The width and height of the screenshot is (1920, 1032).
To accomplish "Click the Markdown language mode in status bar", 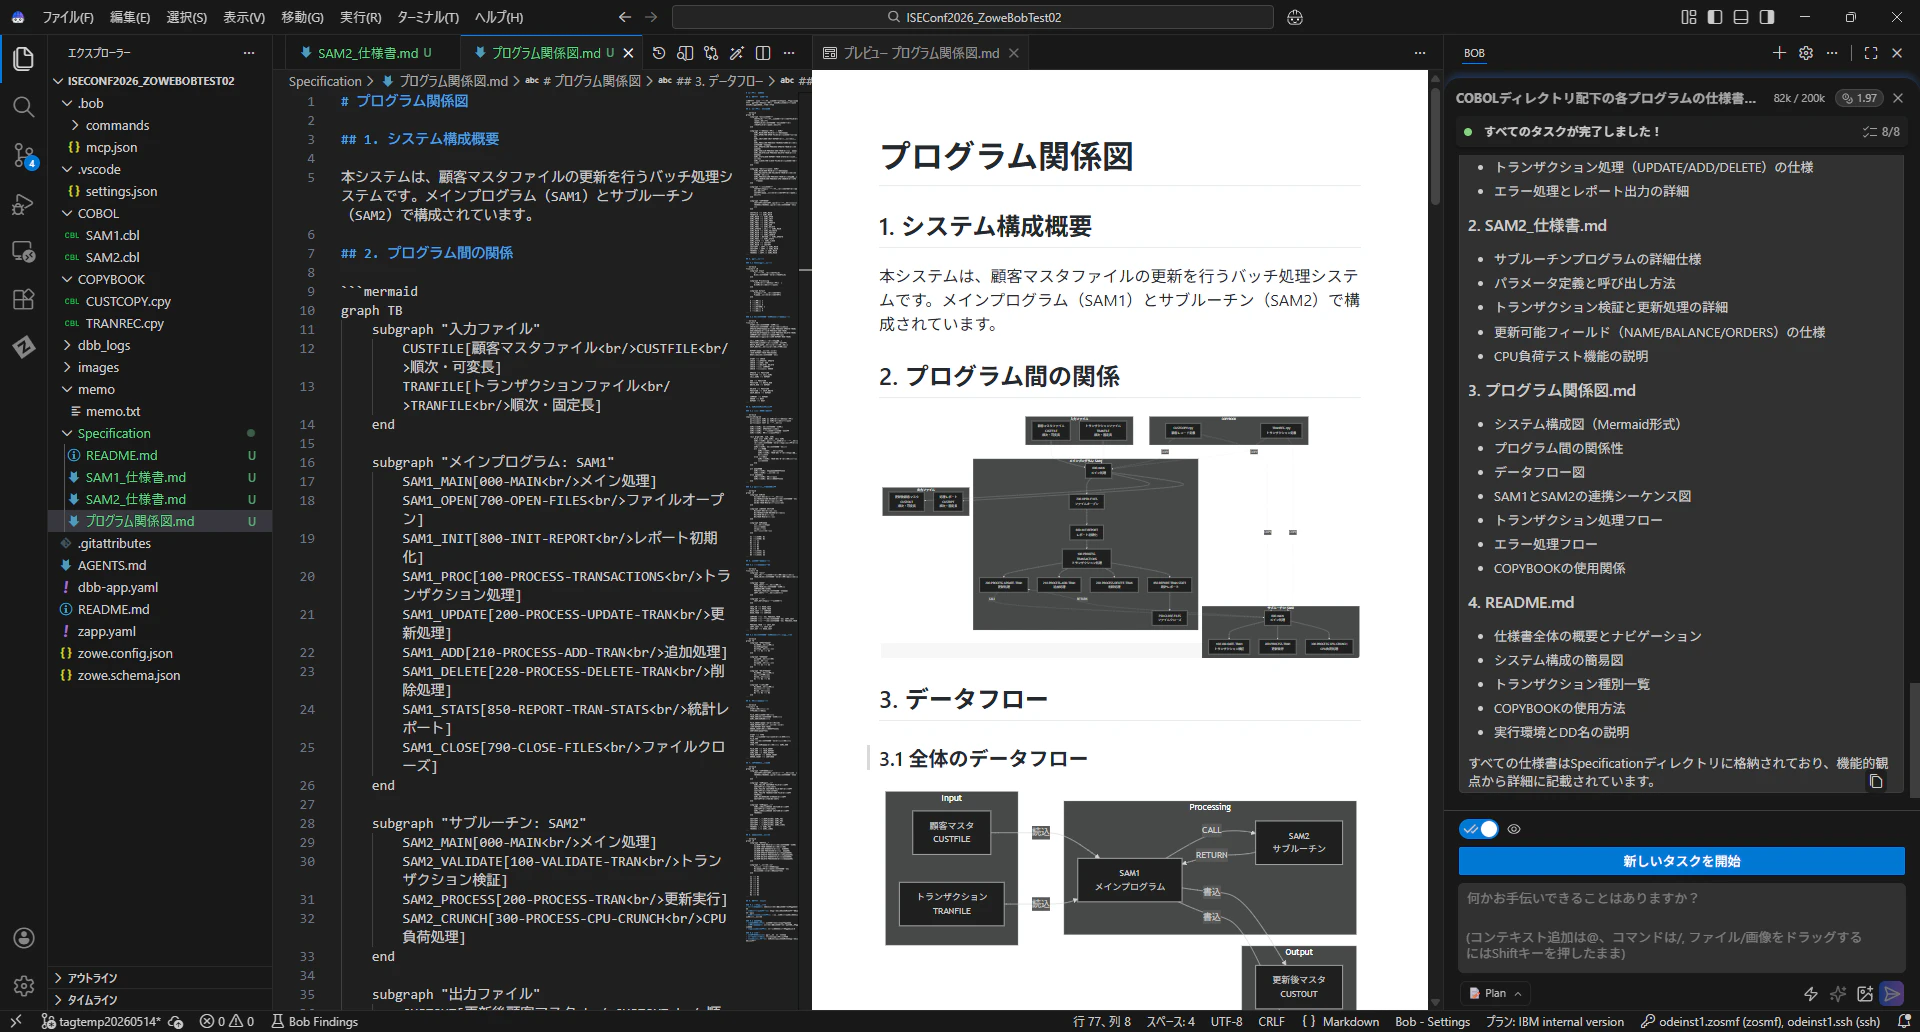I will click(1350, 1022).
